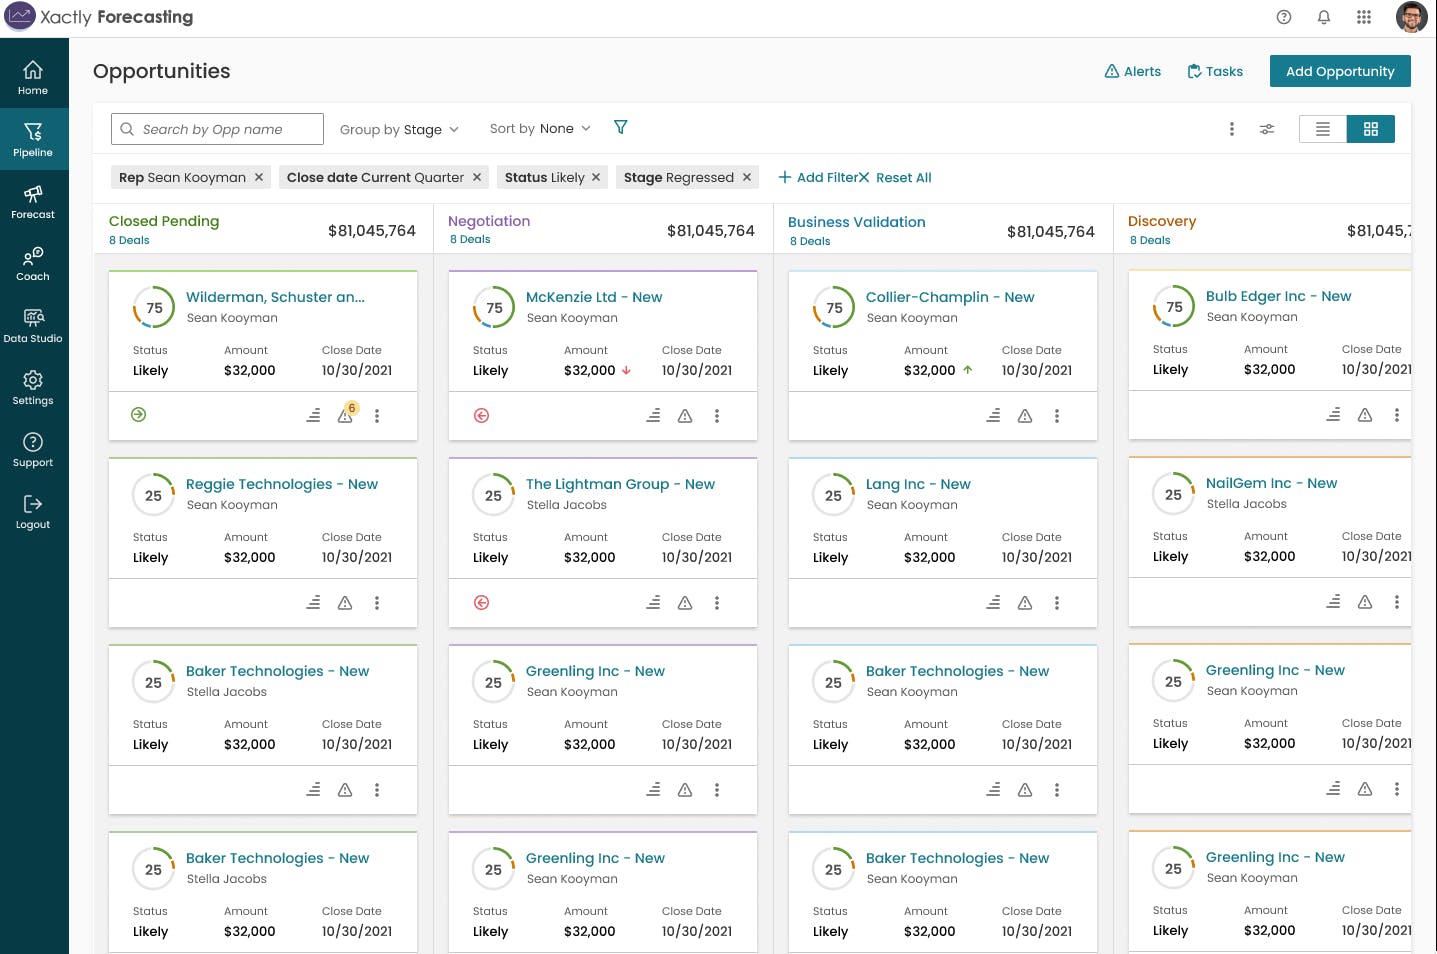Expand the Sort by None dropdown

pyautogui.click(x=540, y=128)
